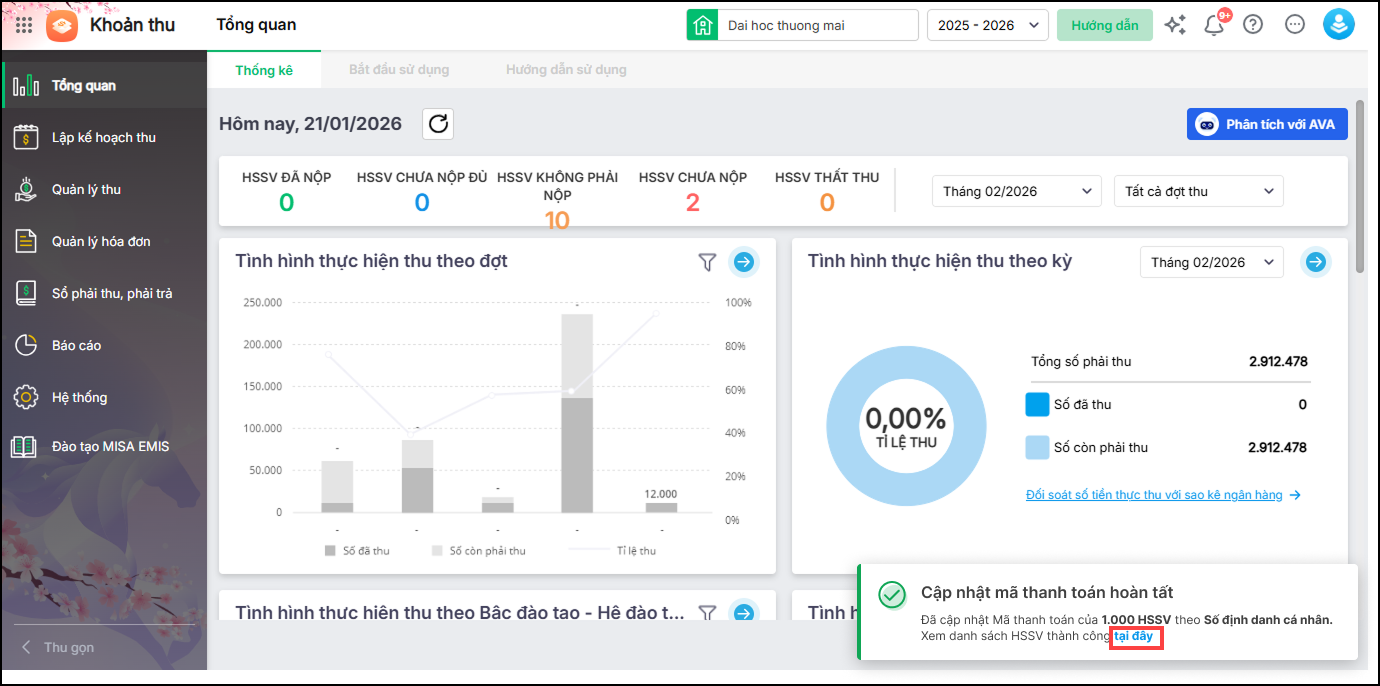Expand Tháng 02/2026 dropdown in thu theo kỳ panel
1380x686 pixels.
[1210, 262]
